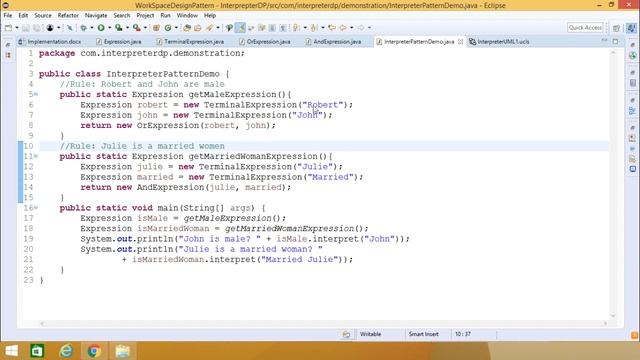Click the Back navigation yellow arrow

pyautogui.click(x=343, y=28)
